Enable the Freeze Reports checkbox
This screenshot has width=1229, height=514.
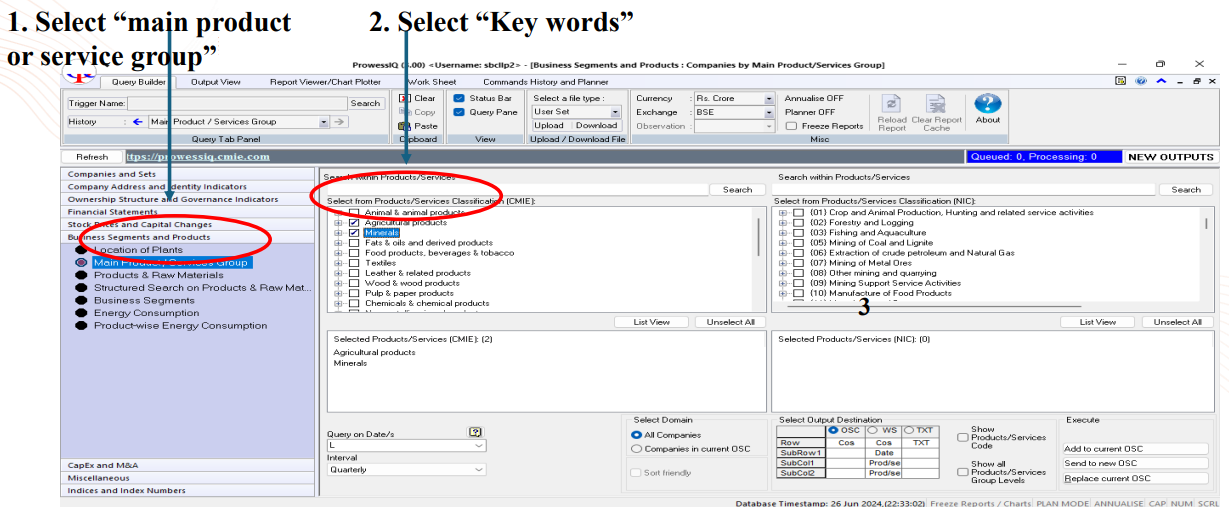pos(791,126)
